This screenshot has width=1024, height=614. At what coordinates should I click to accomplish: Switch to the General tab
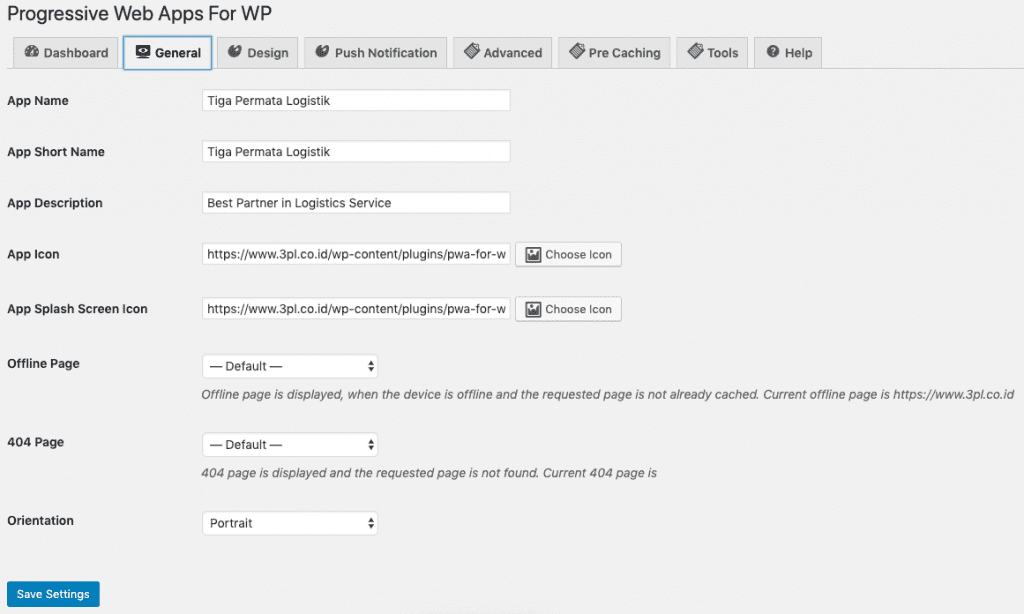pyautogui.click(x=168, y=53)
